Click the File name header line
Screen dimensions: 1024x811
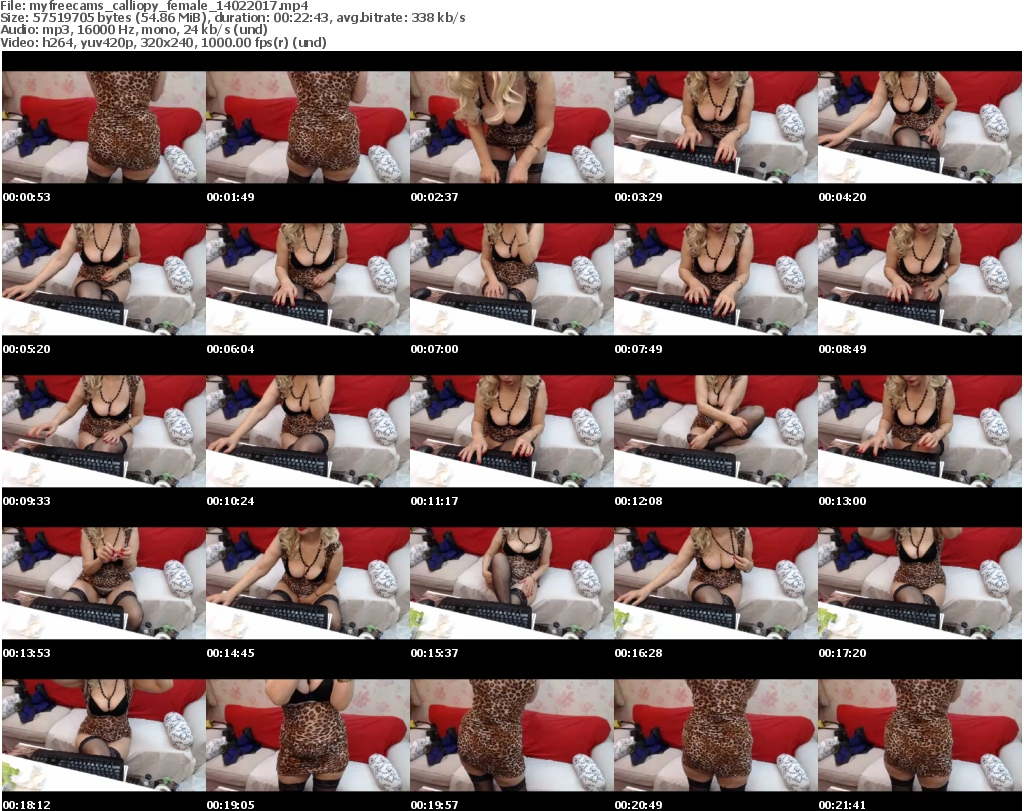[x=154, y=5]
